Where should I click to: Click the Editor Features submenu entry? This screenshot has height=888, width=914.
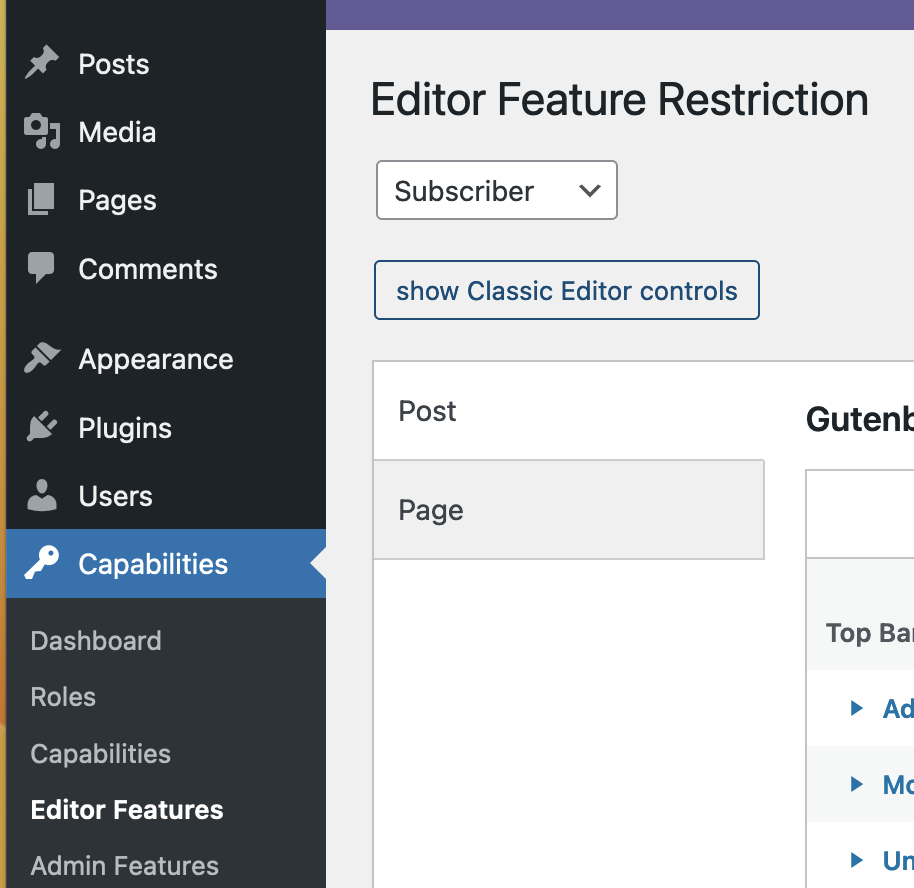pos(126,809)
